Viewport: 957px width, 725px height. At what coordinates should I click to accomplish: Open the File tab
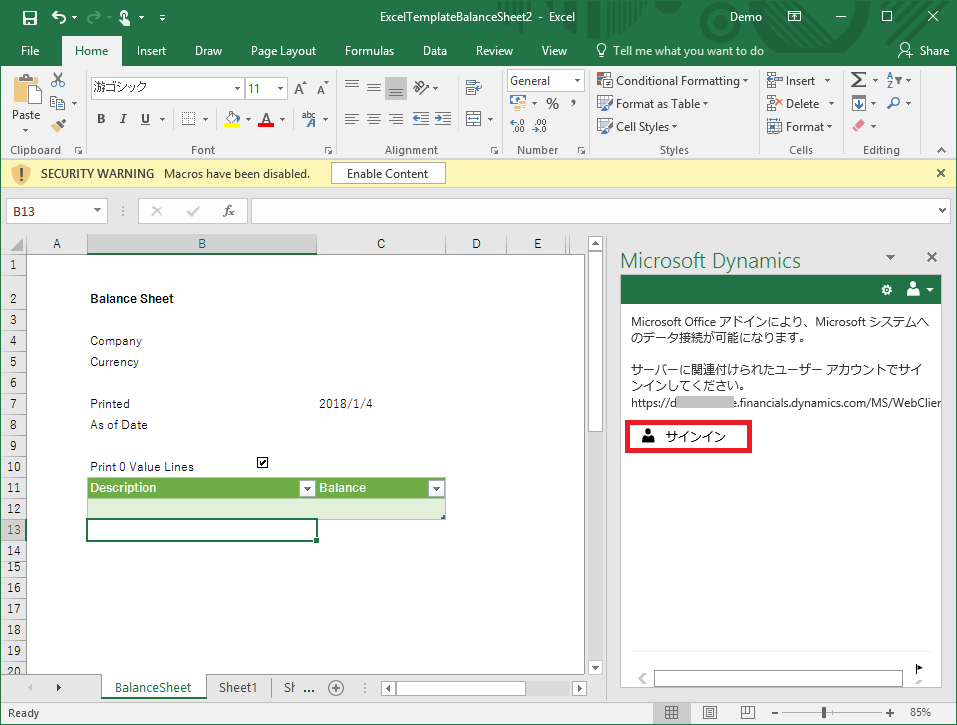(30, 51)
